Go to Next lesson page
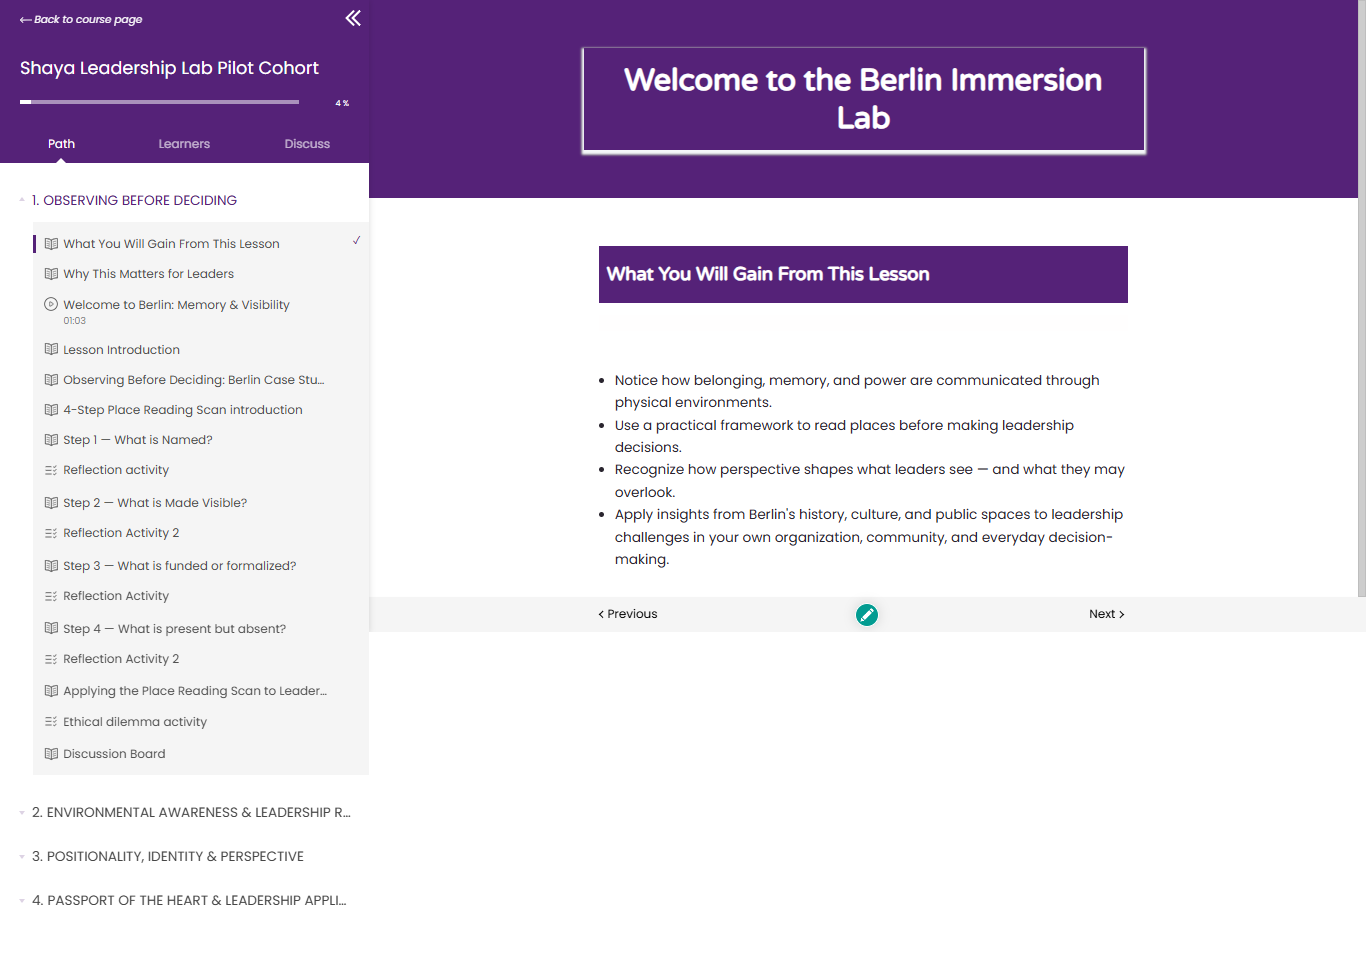This screenshot has height=975, width=1366. point(1107,614)
